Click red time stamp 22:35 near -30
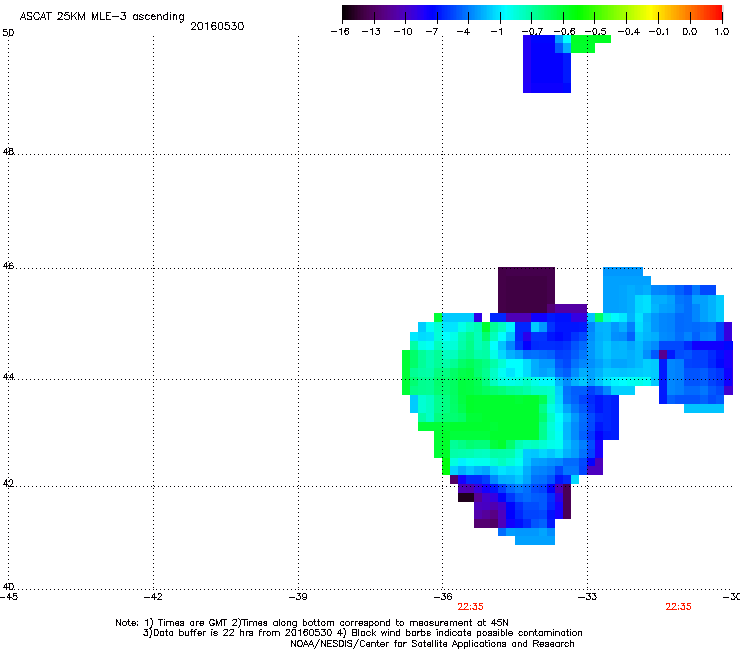 [678, 607]
